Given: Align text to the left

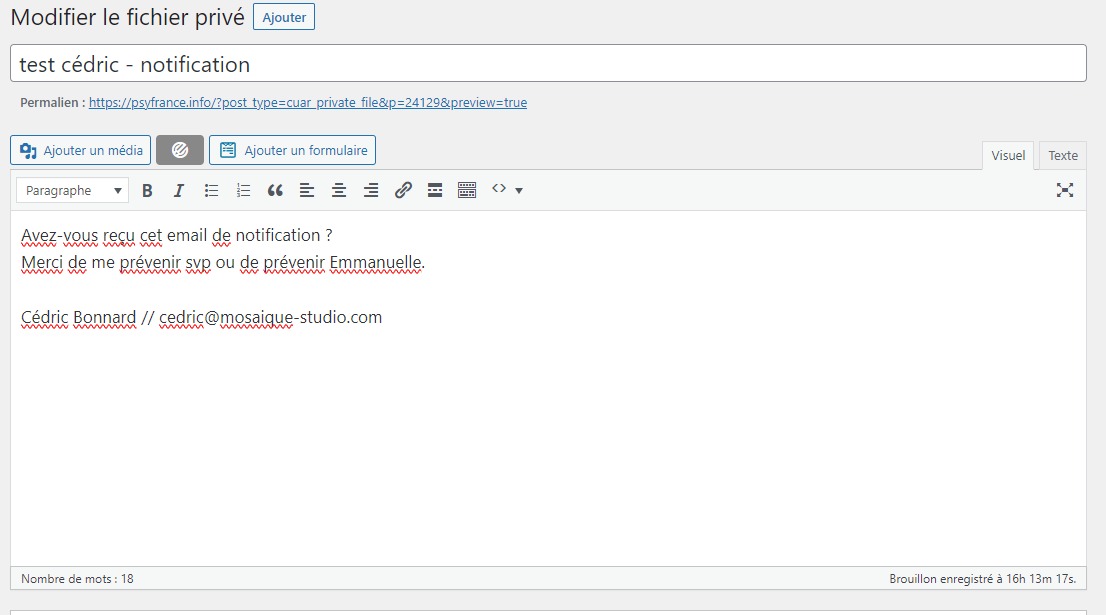Looking at the screenshot, I should (307, 190).
